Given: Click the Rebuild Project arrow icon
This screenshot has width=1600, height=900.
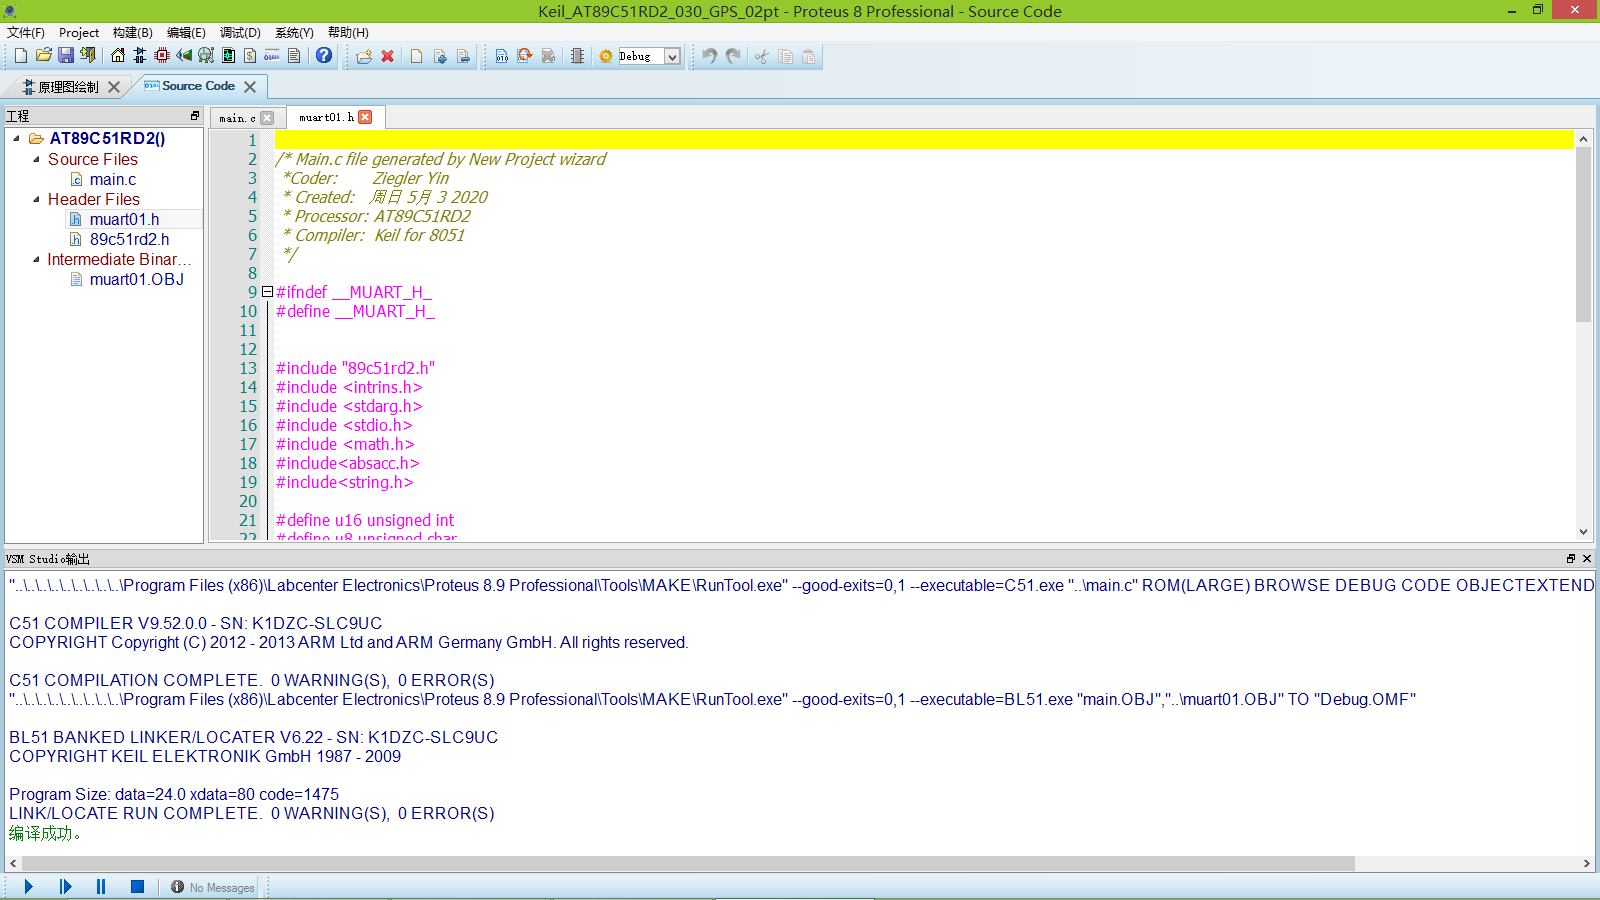Looking at the screenshot, I should (x=525, y=56).
